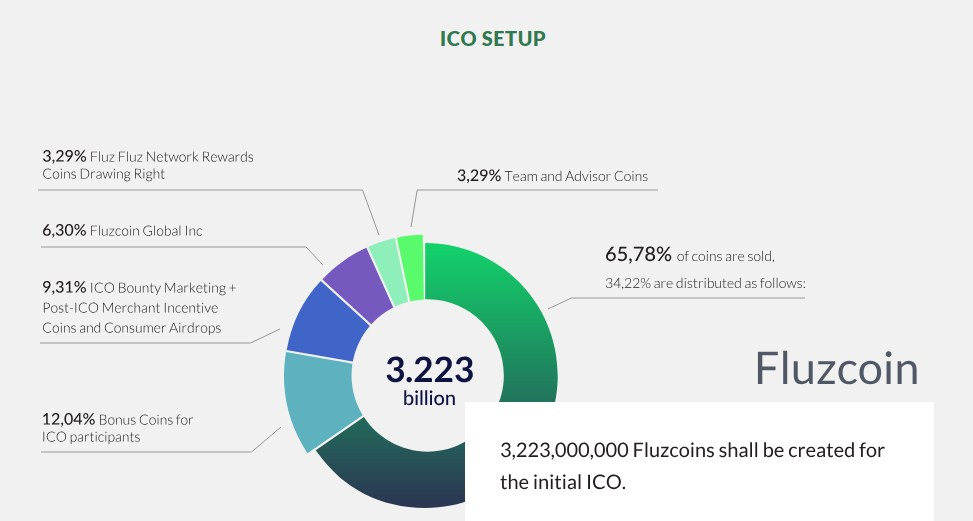Image resolution: width=973 pixels, height=521 pixels.
Task: Click the 34,22% are distributed as follows text
Action: [x=705, y=283]
